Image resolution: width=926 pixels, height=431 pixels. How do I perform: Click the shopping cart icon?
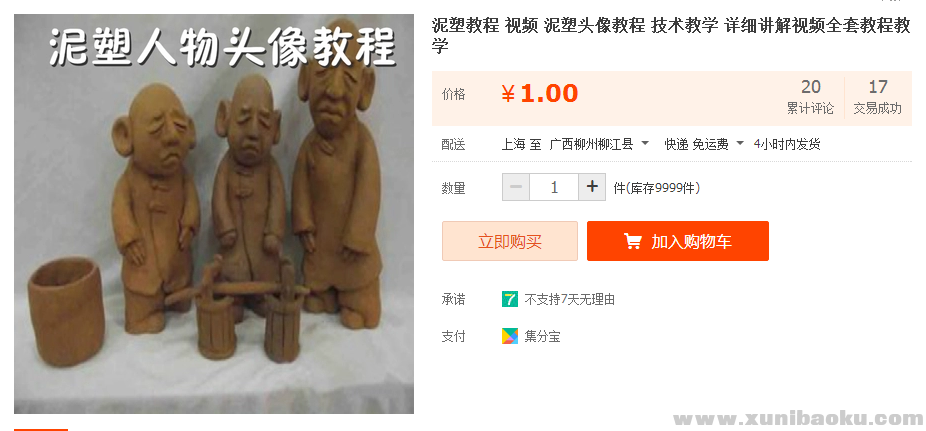coord(632,241)
